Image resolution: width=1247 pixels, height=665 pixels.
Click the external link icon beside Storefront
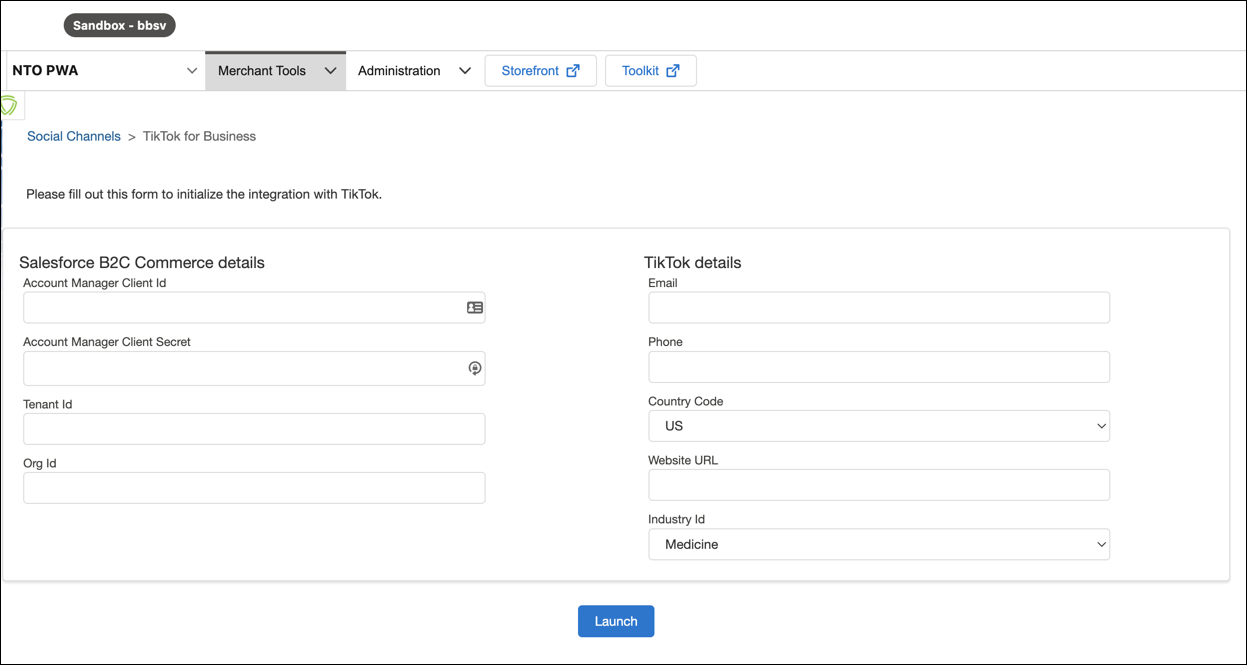pyautogui.click(x=573, y=71)
